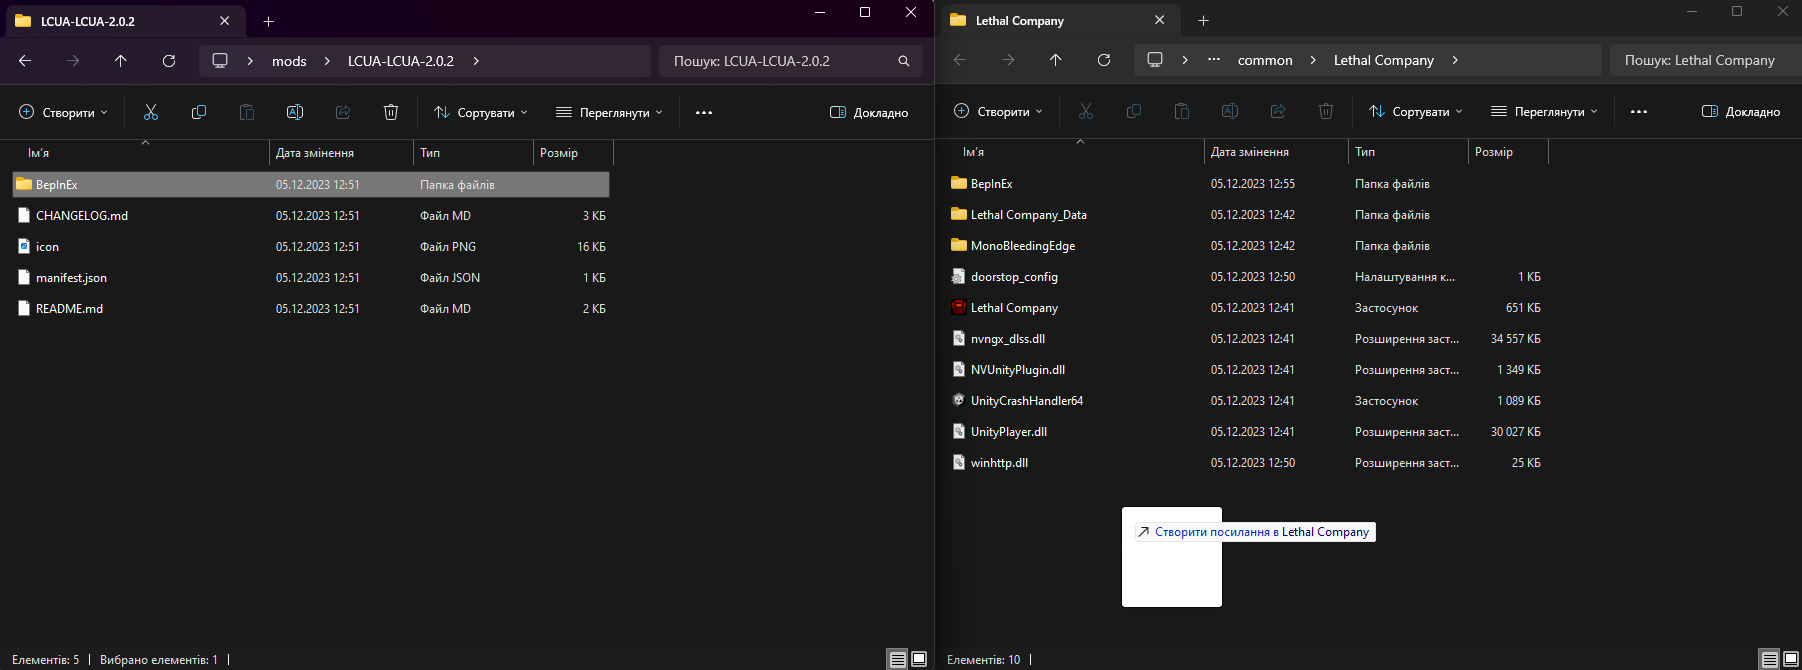Select BepInEx folder in Lethal Company window
The width and height of the screenshot is (1802, 670).
click(1246, 184)
